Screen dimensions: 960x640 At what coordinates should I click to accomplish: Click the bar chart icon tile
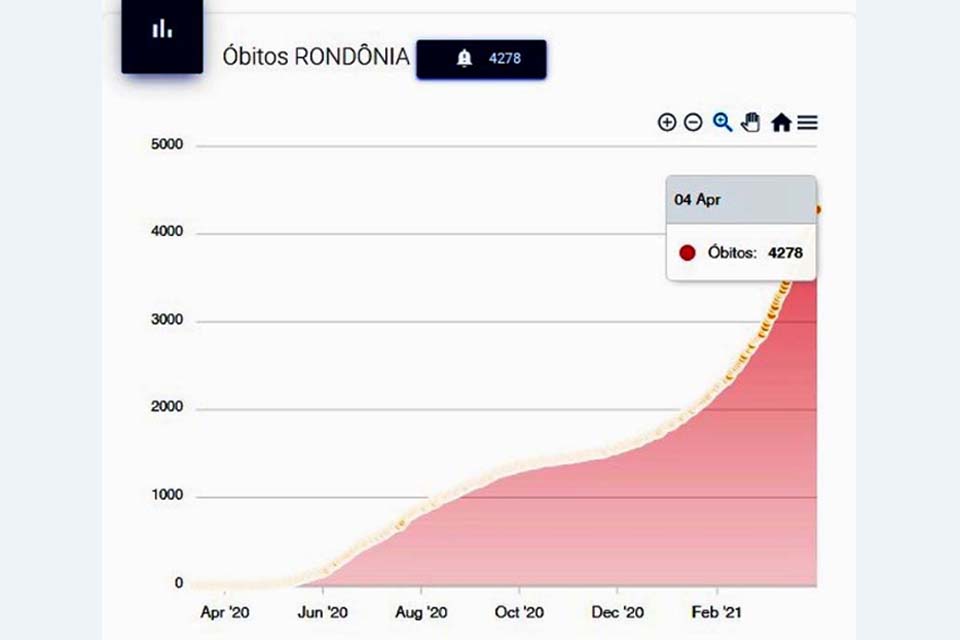tap(162, 30)
